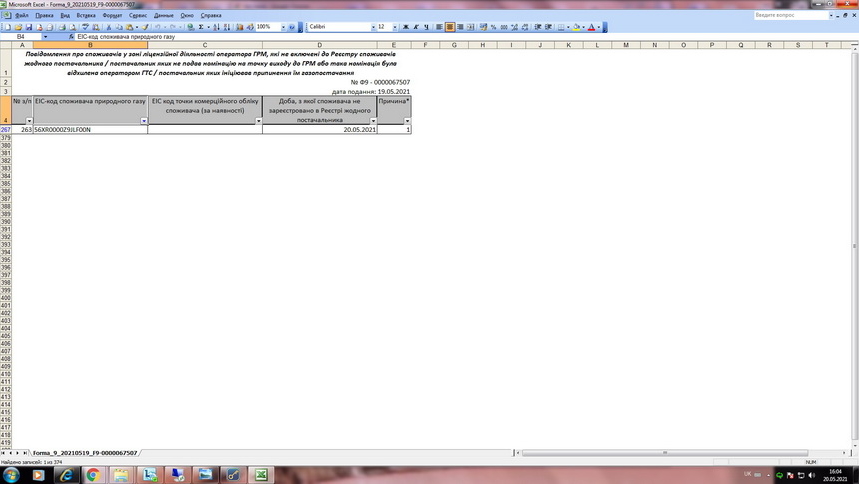
Task: Open the Формат menu
Action: (112, 16)
